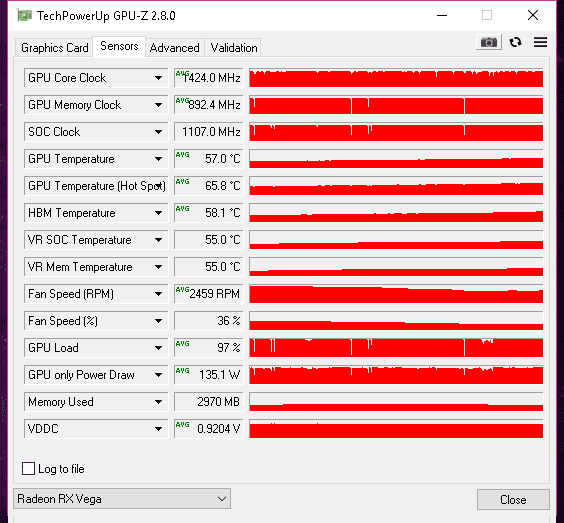Click the 1107.0 MHz SOC clock value
The height and width of the screenshot is (523, 564).
tap(209, 132)
